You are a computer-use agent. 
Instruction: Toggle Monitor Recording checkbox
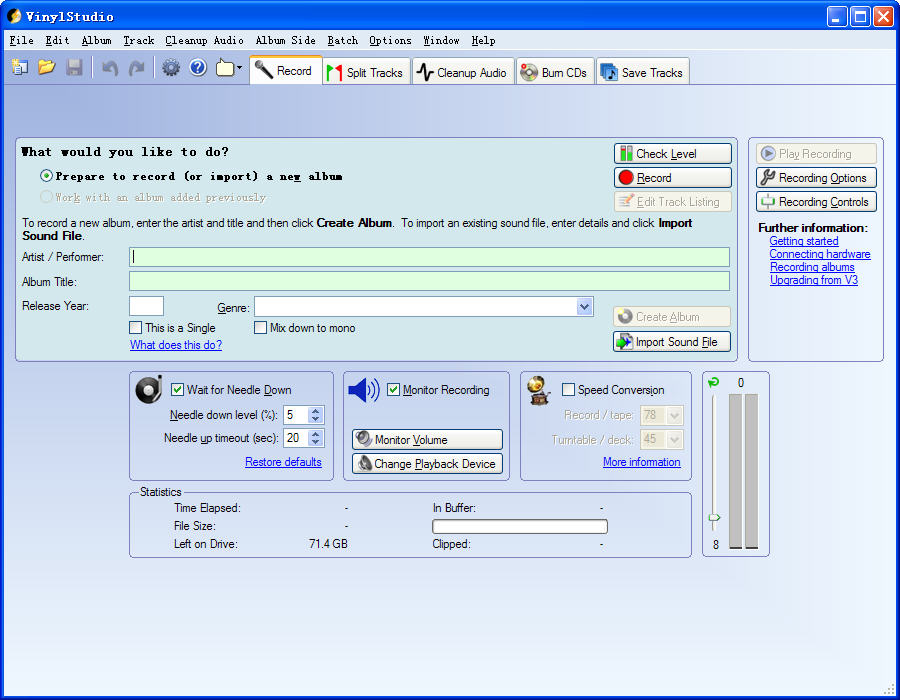(393, 390)
